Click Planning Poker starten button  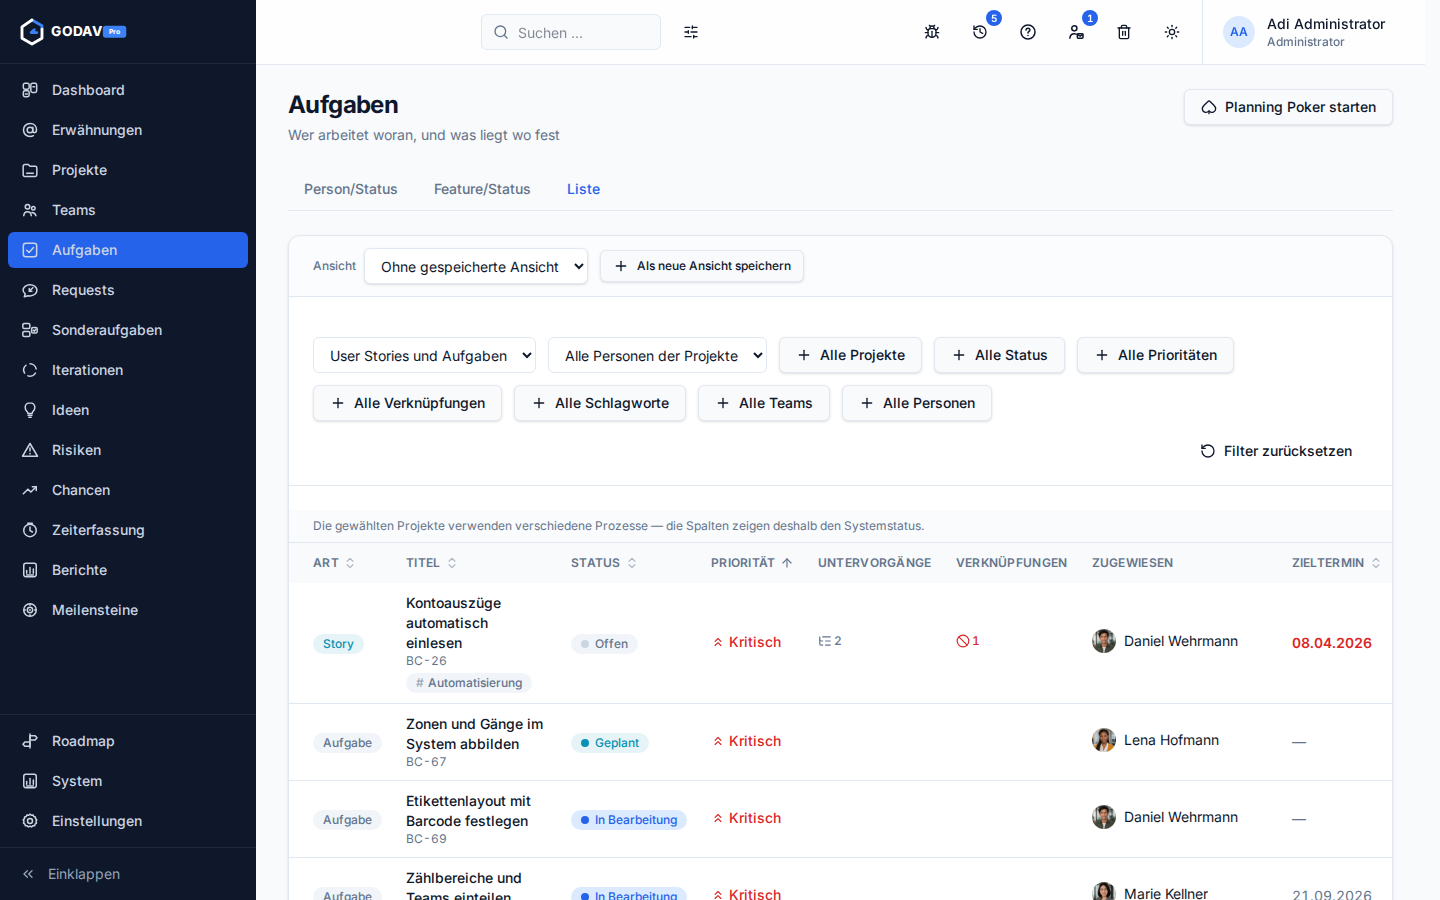coord(1288,107)
